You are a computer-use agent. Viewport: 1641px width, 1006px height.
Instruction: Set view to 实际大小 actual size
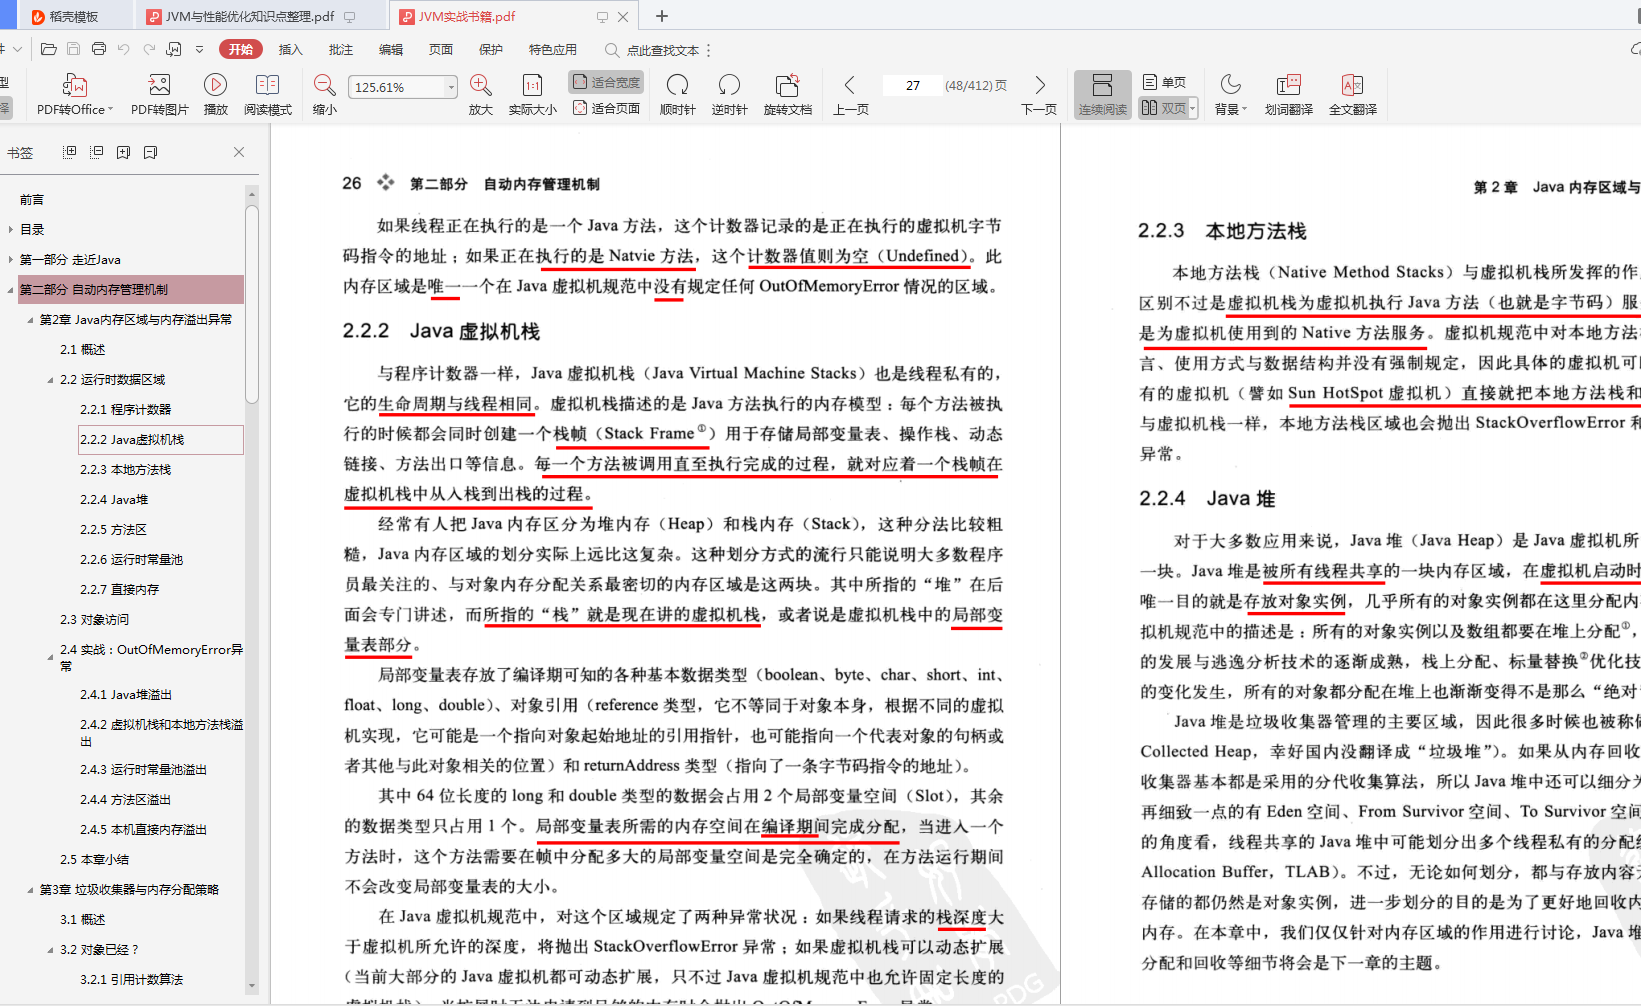pos(532,95)
